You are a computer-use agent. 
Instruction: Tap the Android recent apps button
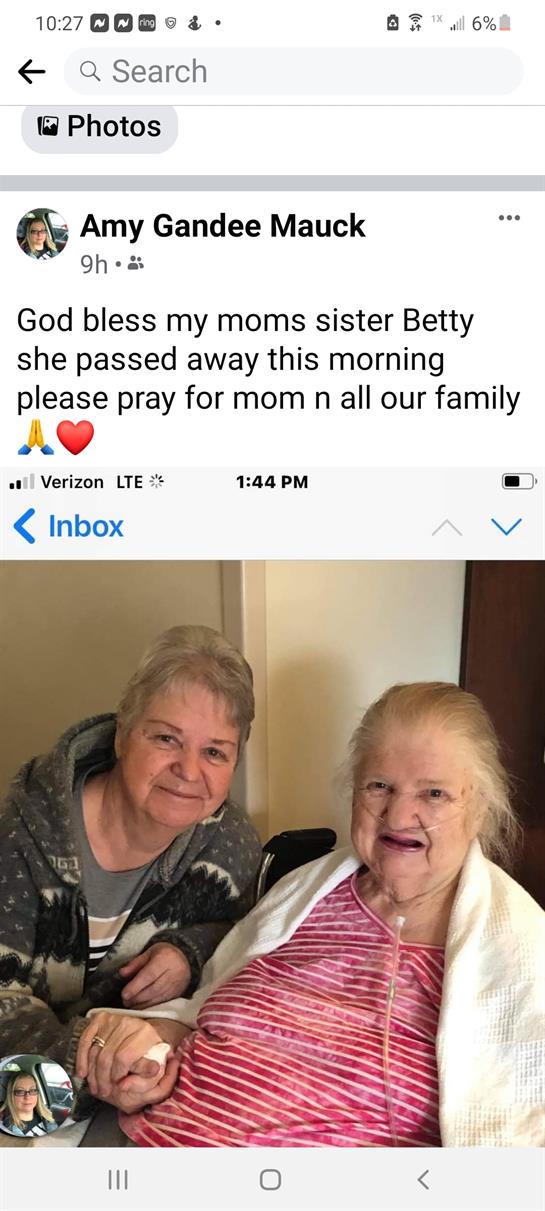(117, 1180)
